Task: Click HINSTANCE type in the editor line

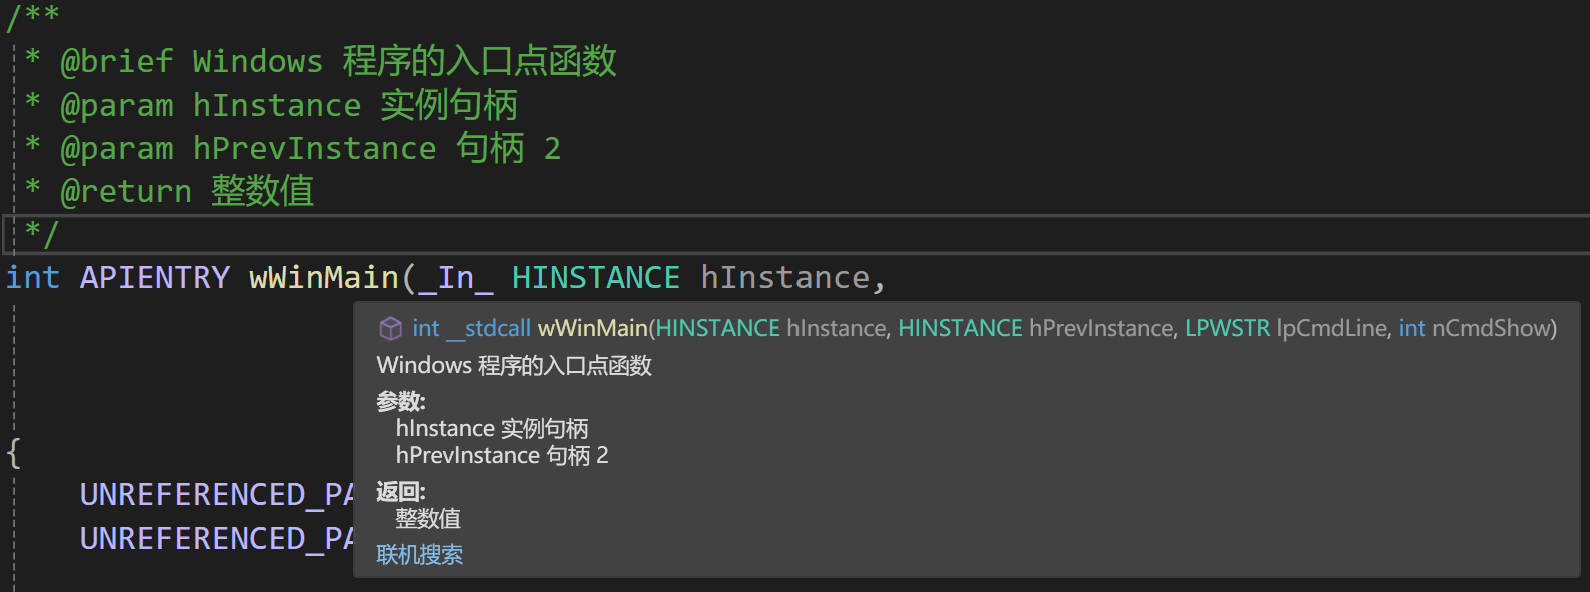Action: [595, 277]
